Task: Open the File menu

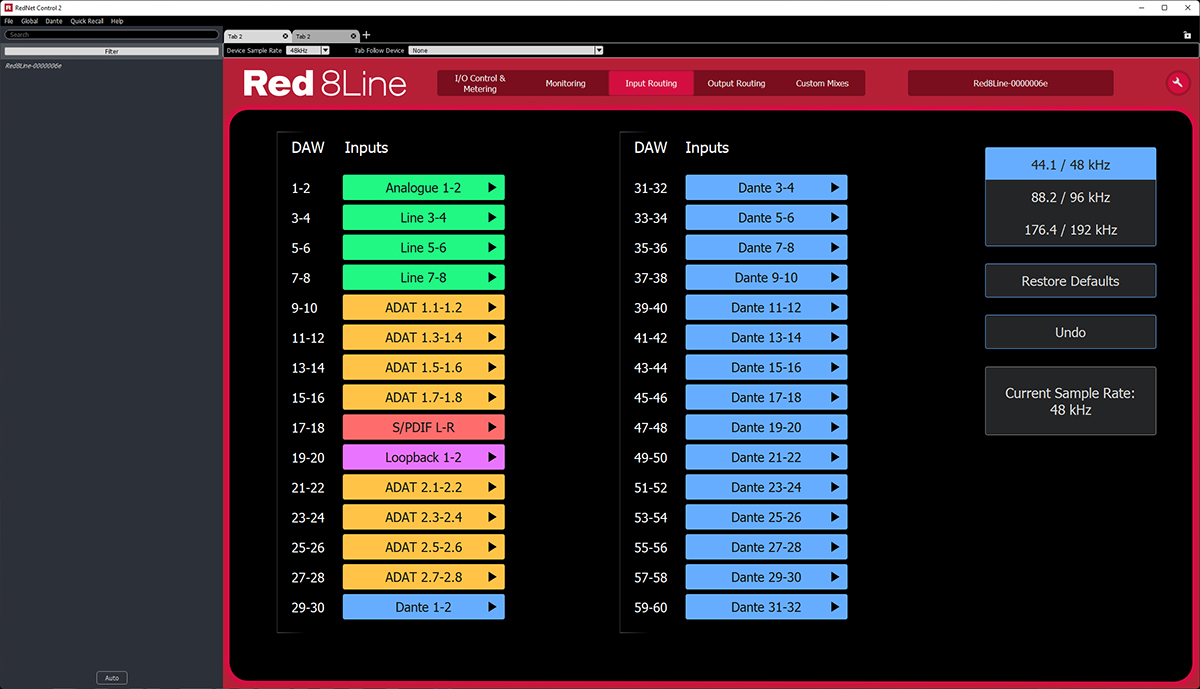Action: pyautogui.click(x=8, y=21)
